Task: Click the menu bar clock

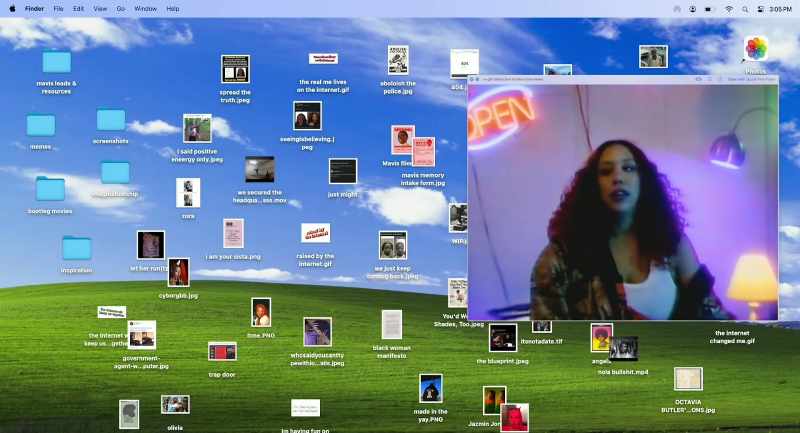Action: pyautogui.click(x=781, y=9)
